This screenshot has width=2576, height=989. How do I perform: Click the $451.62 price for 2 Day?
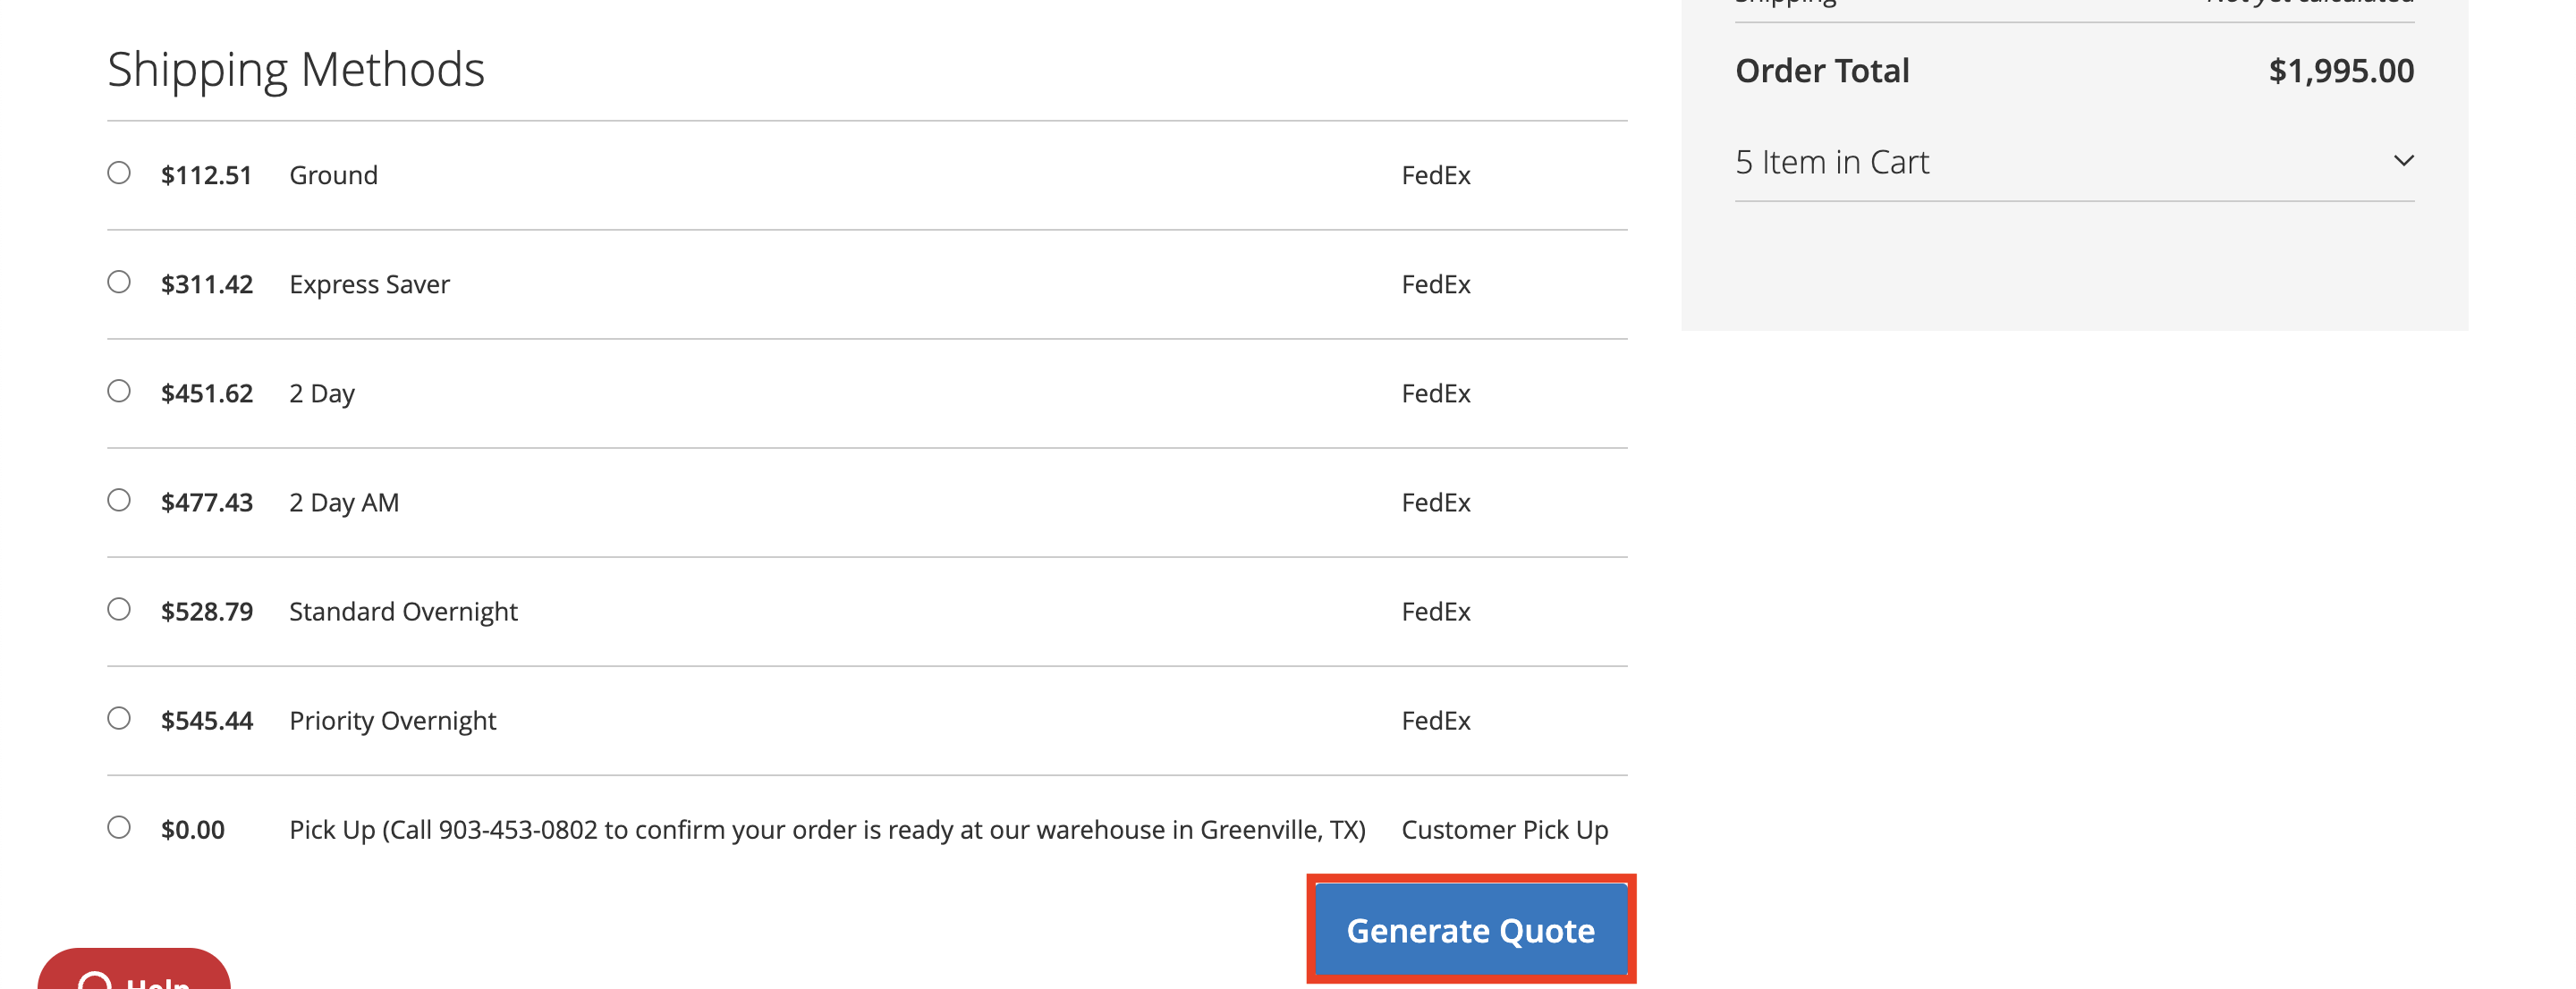pos(207,393)
